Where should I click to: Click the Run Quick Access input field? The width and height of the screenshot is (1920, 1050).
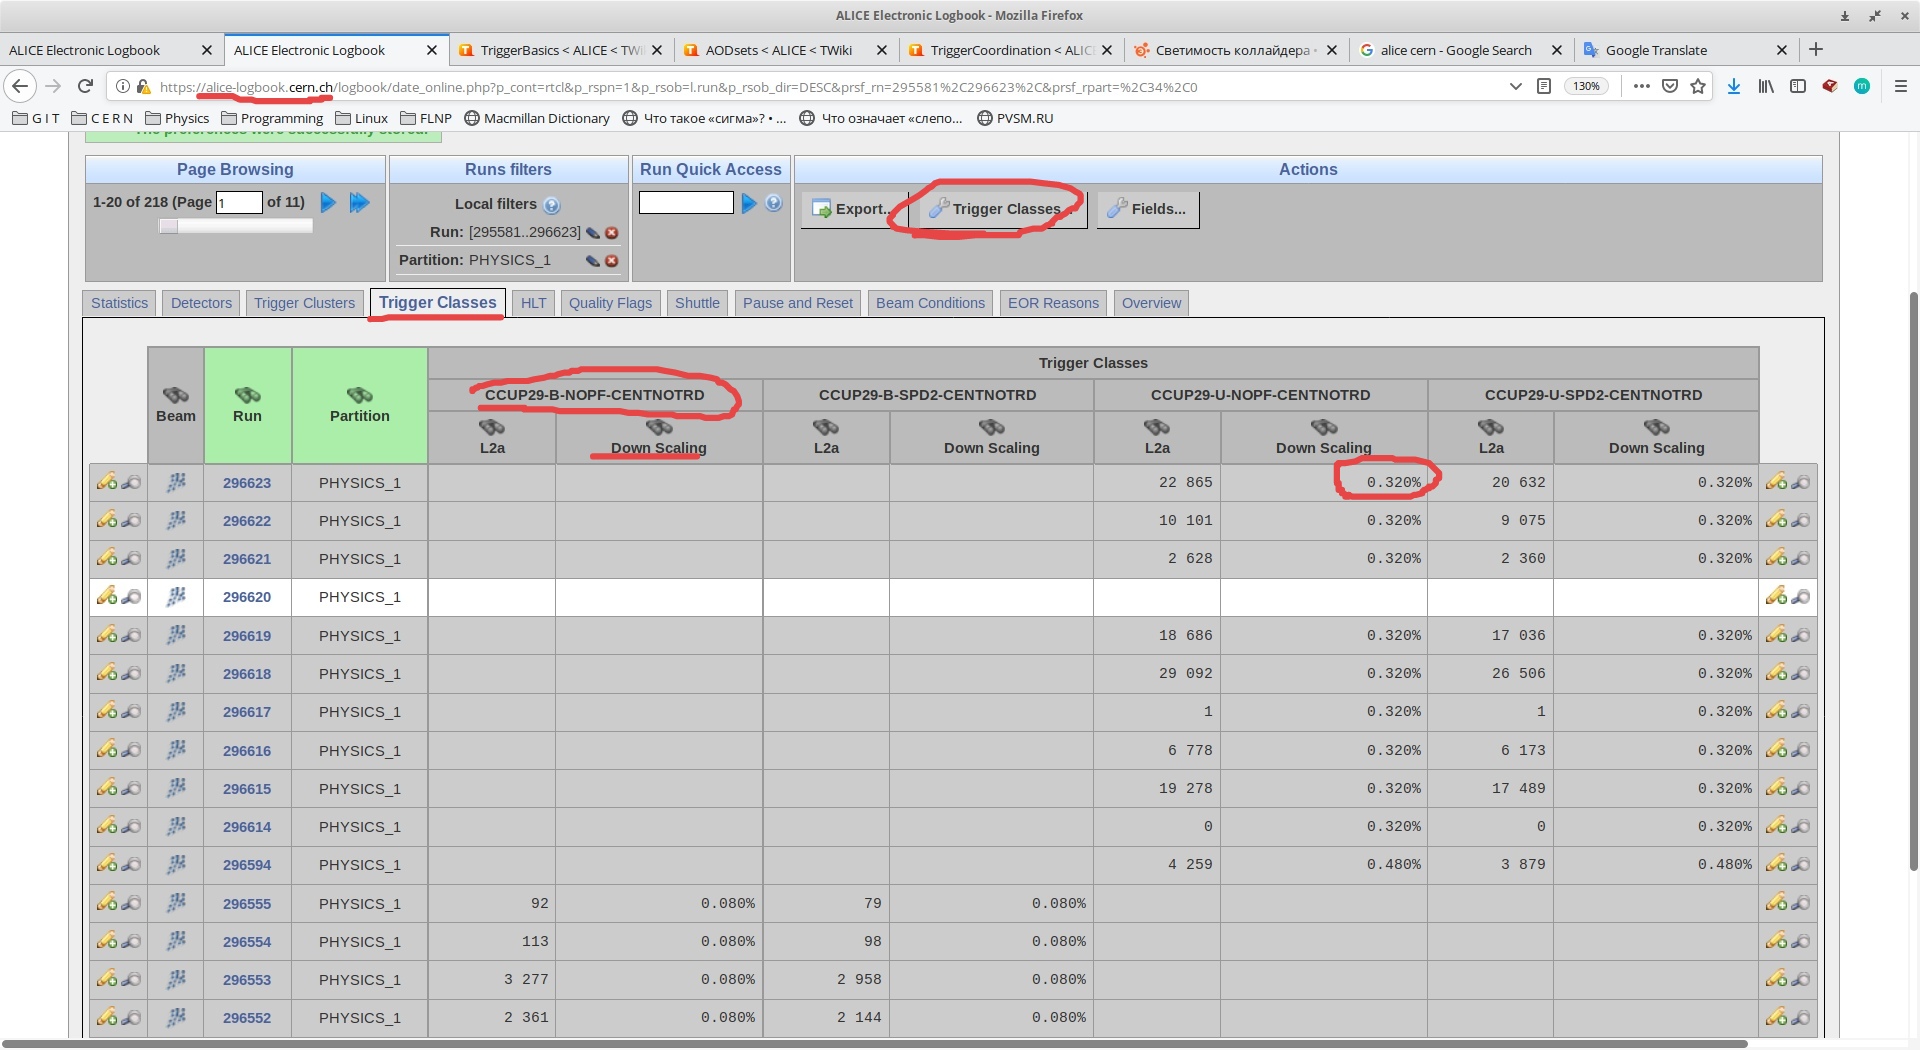[x=686, y=203]
